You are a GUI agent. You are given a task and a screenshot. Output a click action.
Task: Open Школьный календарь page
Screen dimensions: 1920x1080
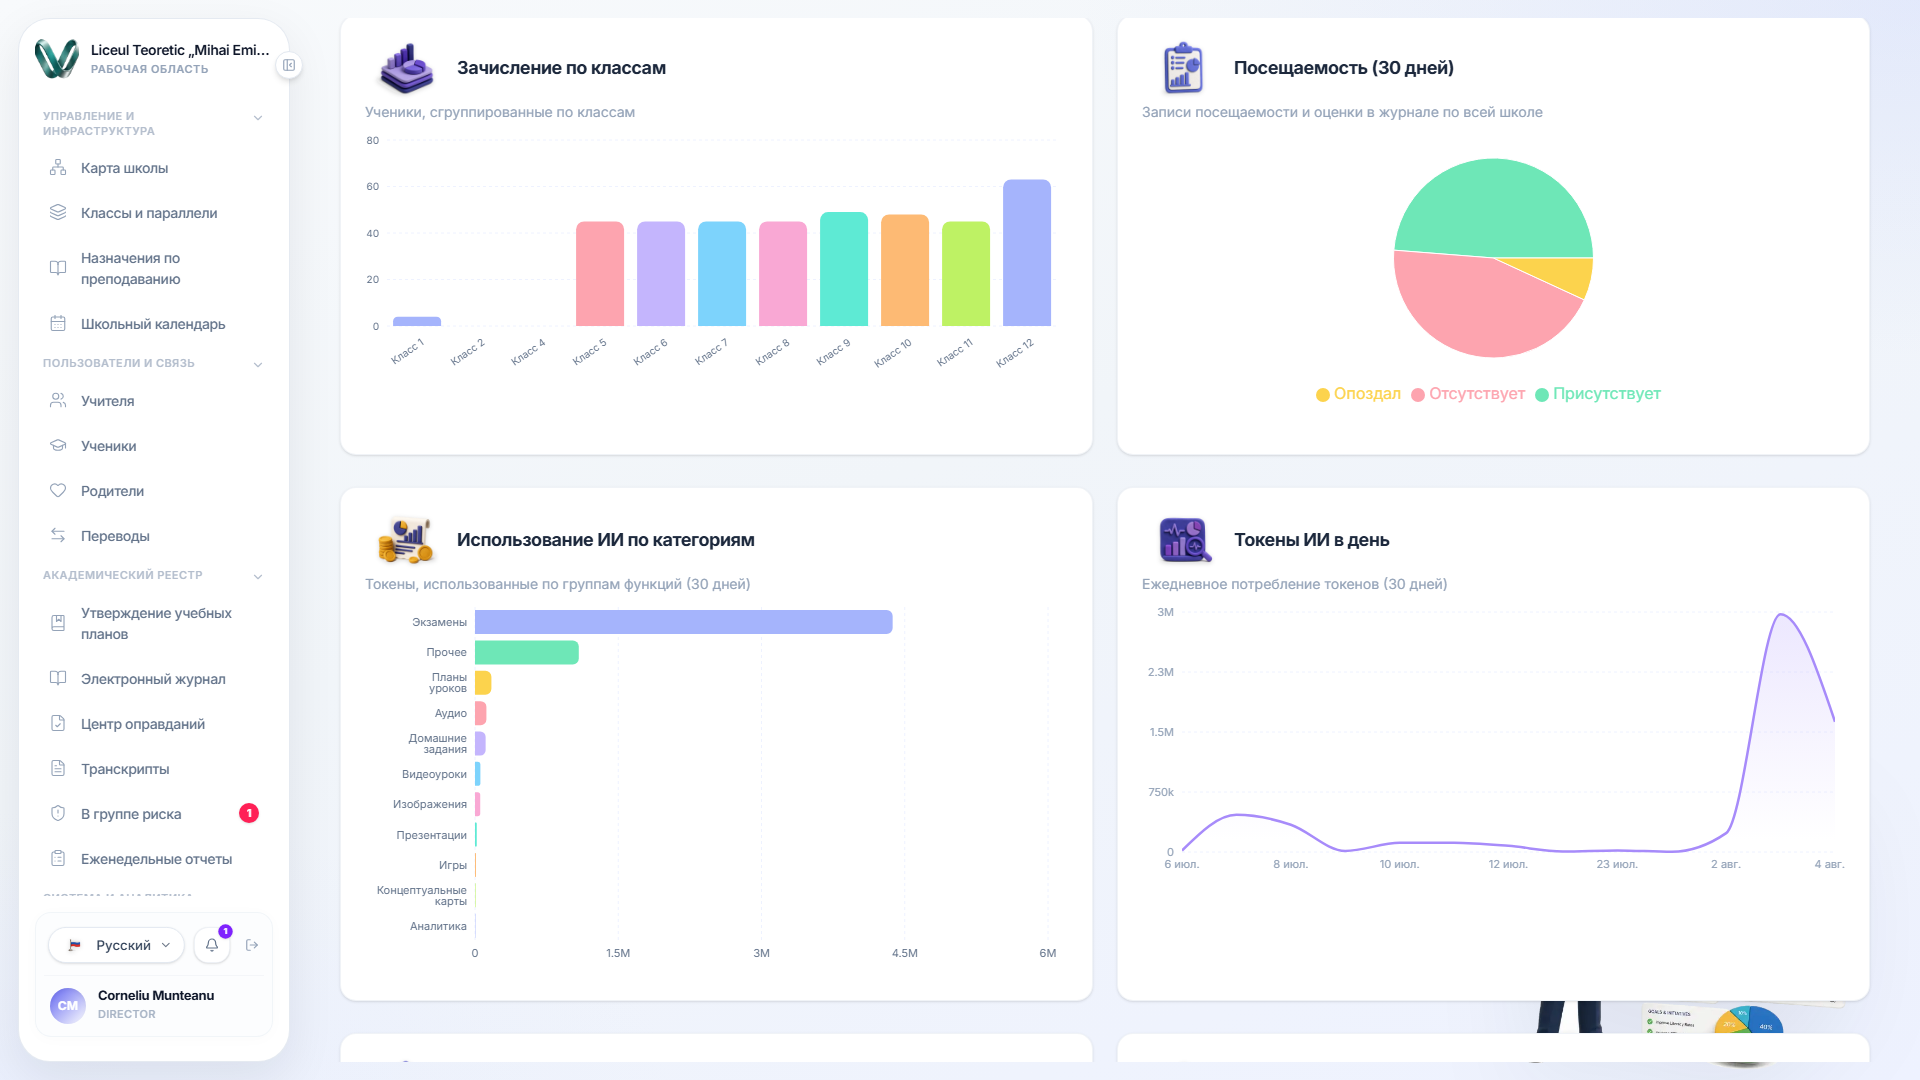pos(154,324)
